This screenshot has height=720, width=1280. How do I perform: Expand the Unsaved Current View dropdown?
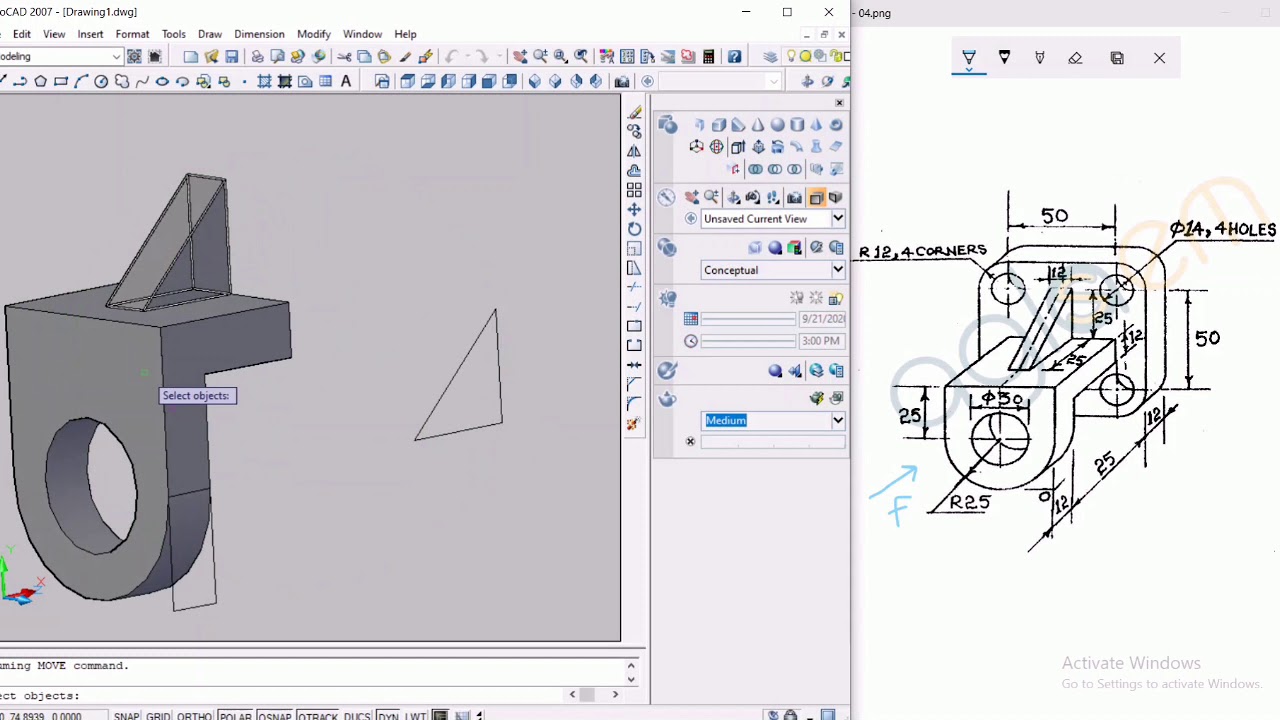[x=838, y=219]
